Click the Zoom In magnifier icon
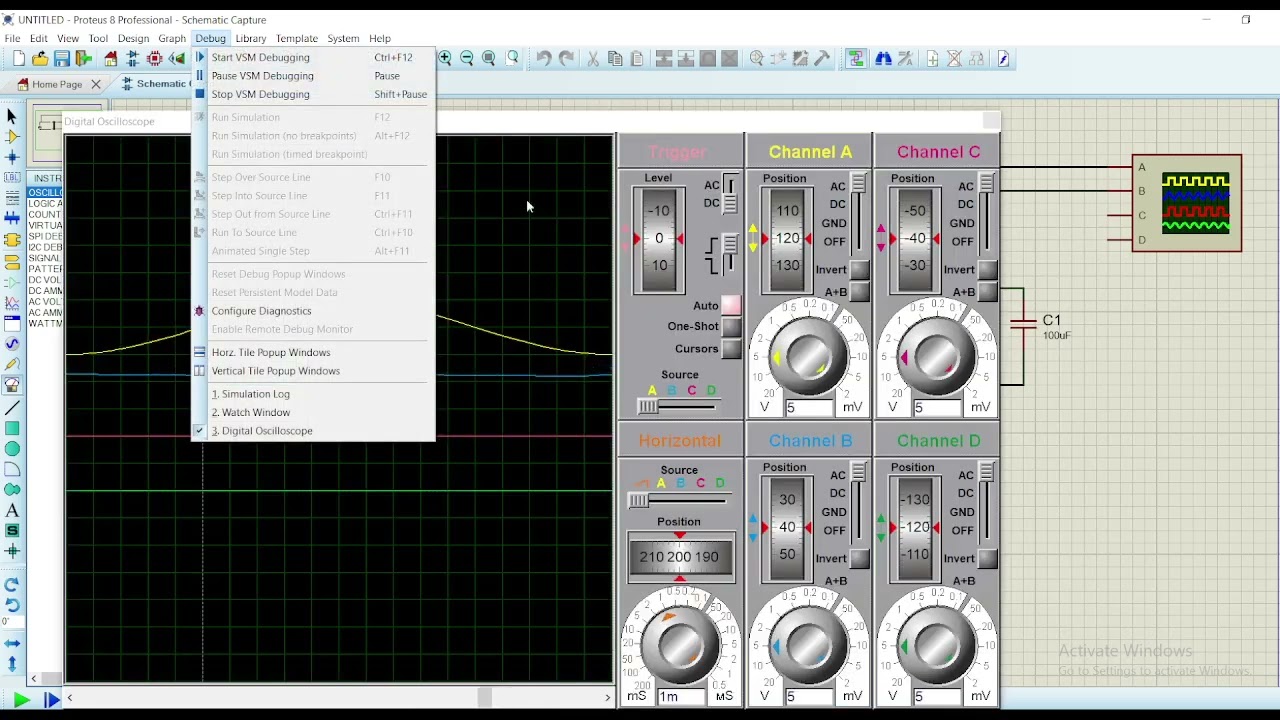Screen dimensions: 1280x720 coord(445,59)
